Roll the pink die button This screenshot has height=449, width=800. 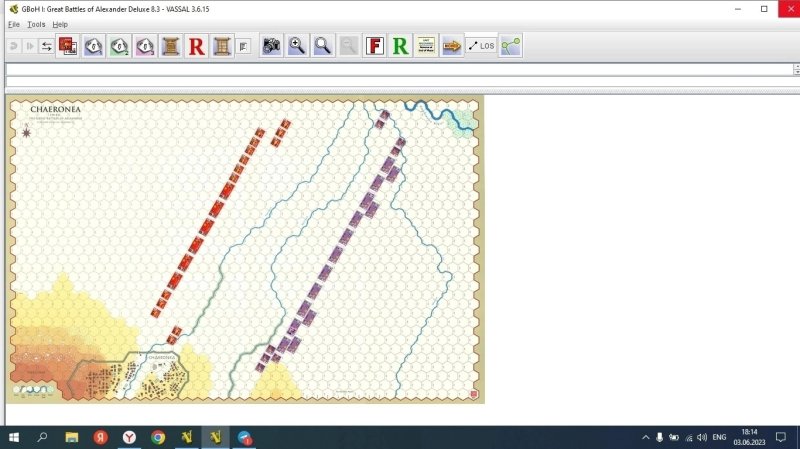pos(145,46)
